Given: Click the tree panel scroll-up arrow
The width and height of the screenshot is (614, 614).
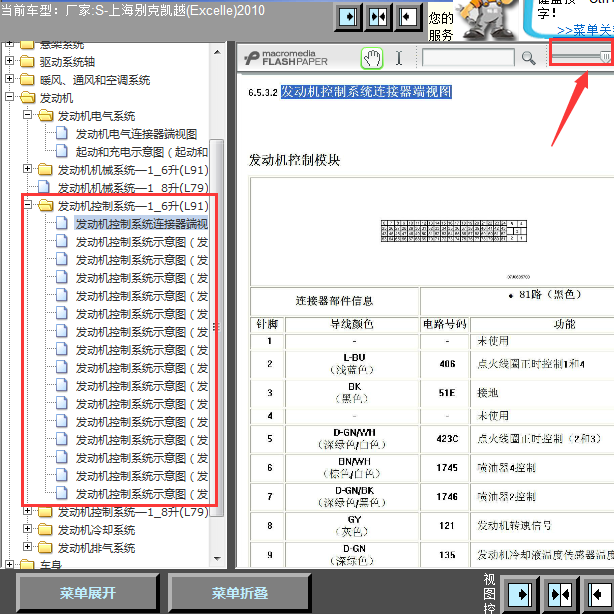Looking at the screenshot, I should tap(217, 52).
